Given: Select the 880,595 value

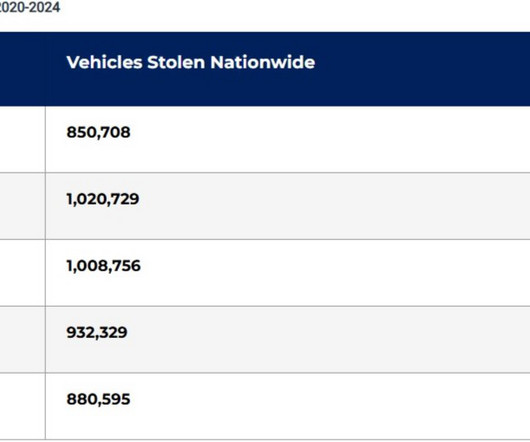Looking at the screenshot, I should [98, 399].
